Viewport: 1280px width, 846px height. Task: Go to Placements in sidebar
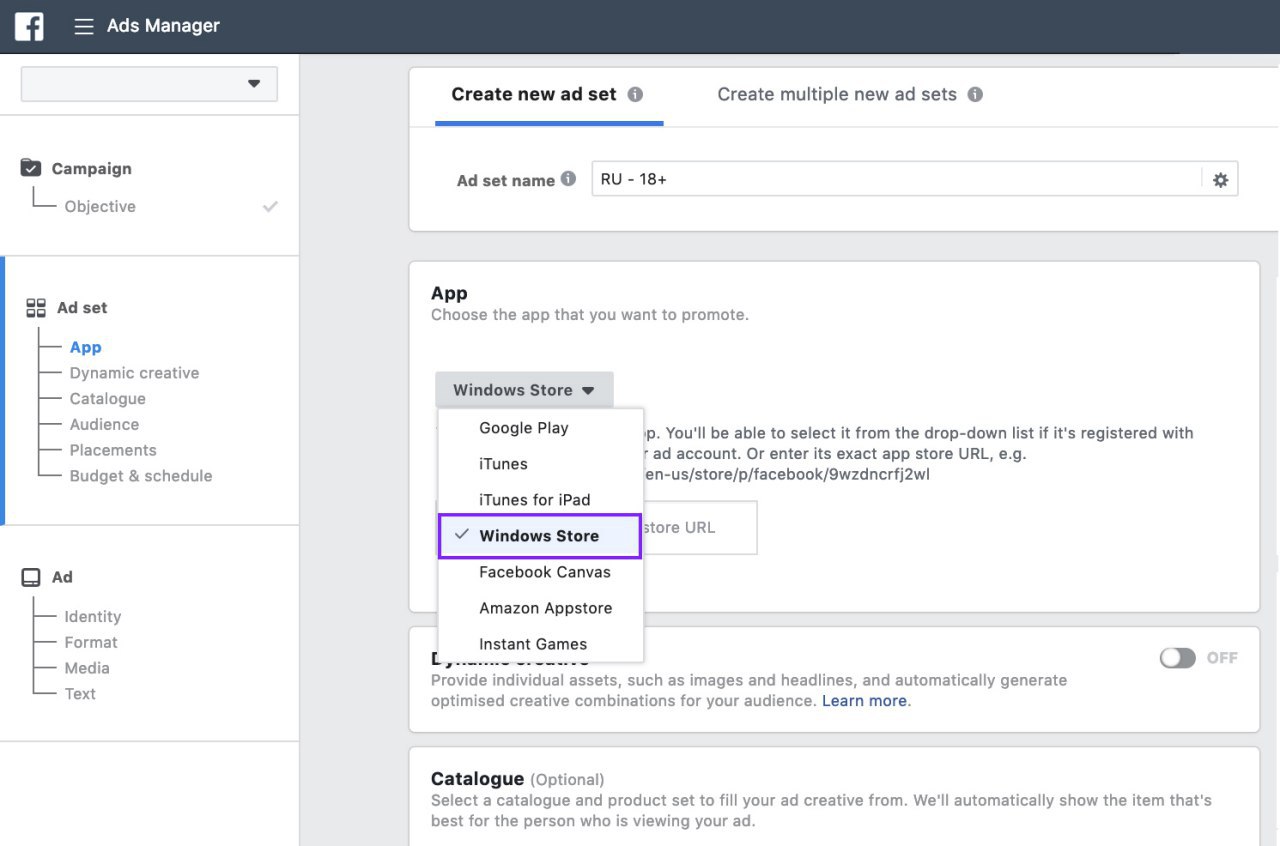click(113, 450)
